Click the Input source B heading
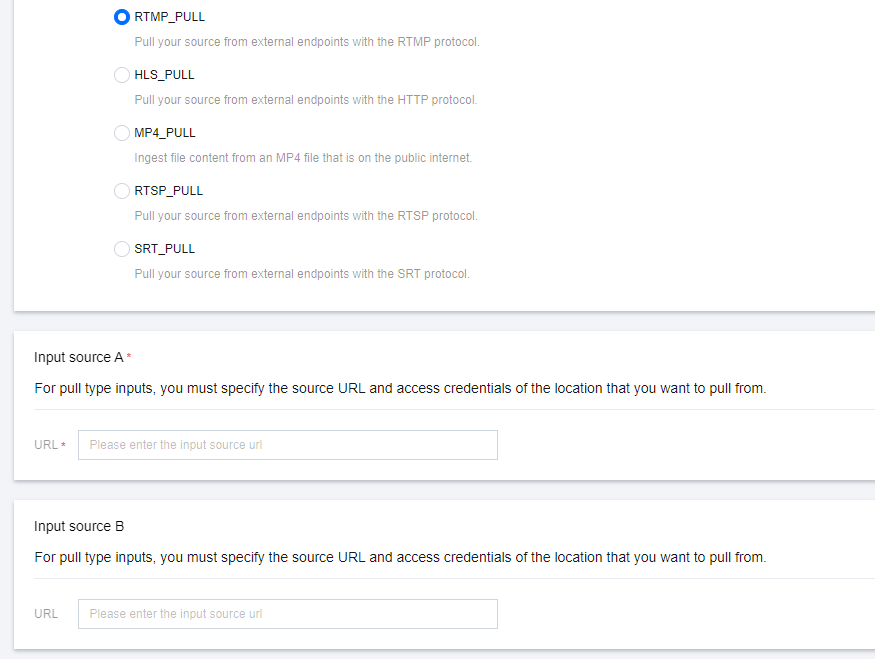Image resolution: width=875 pixels, height=659 pixels. click(79, 526)
